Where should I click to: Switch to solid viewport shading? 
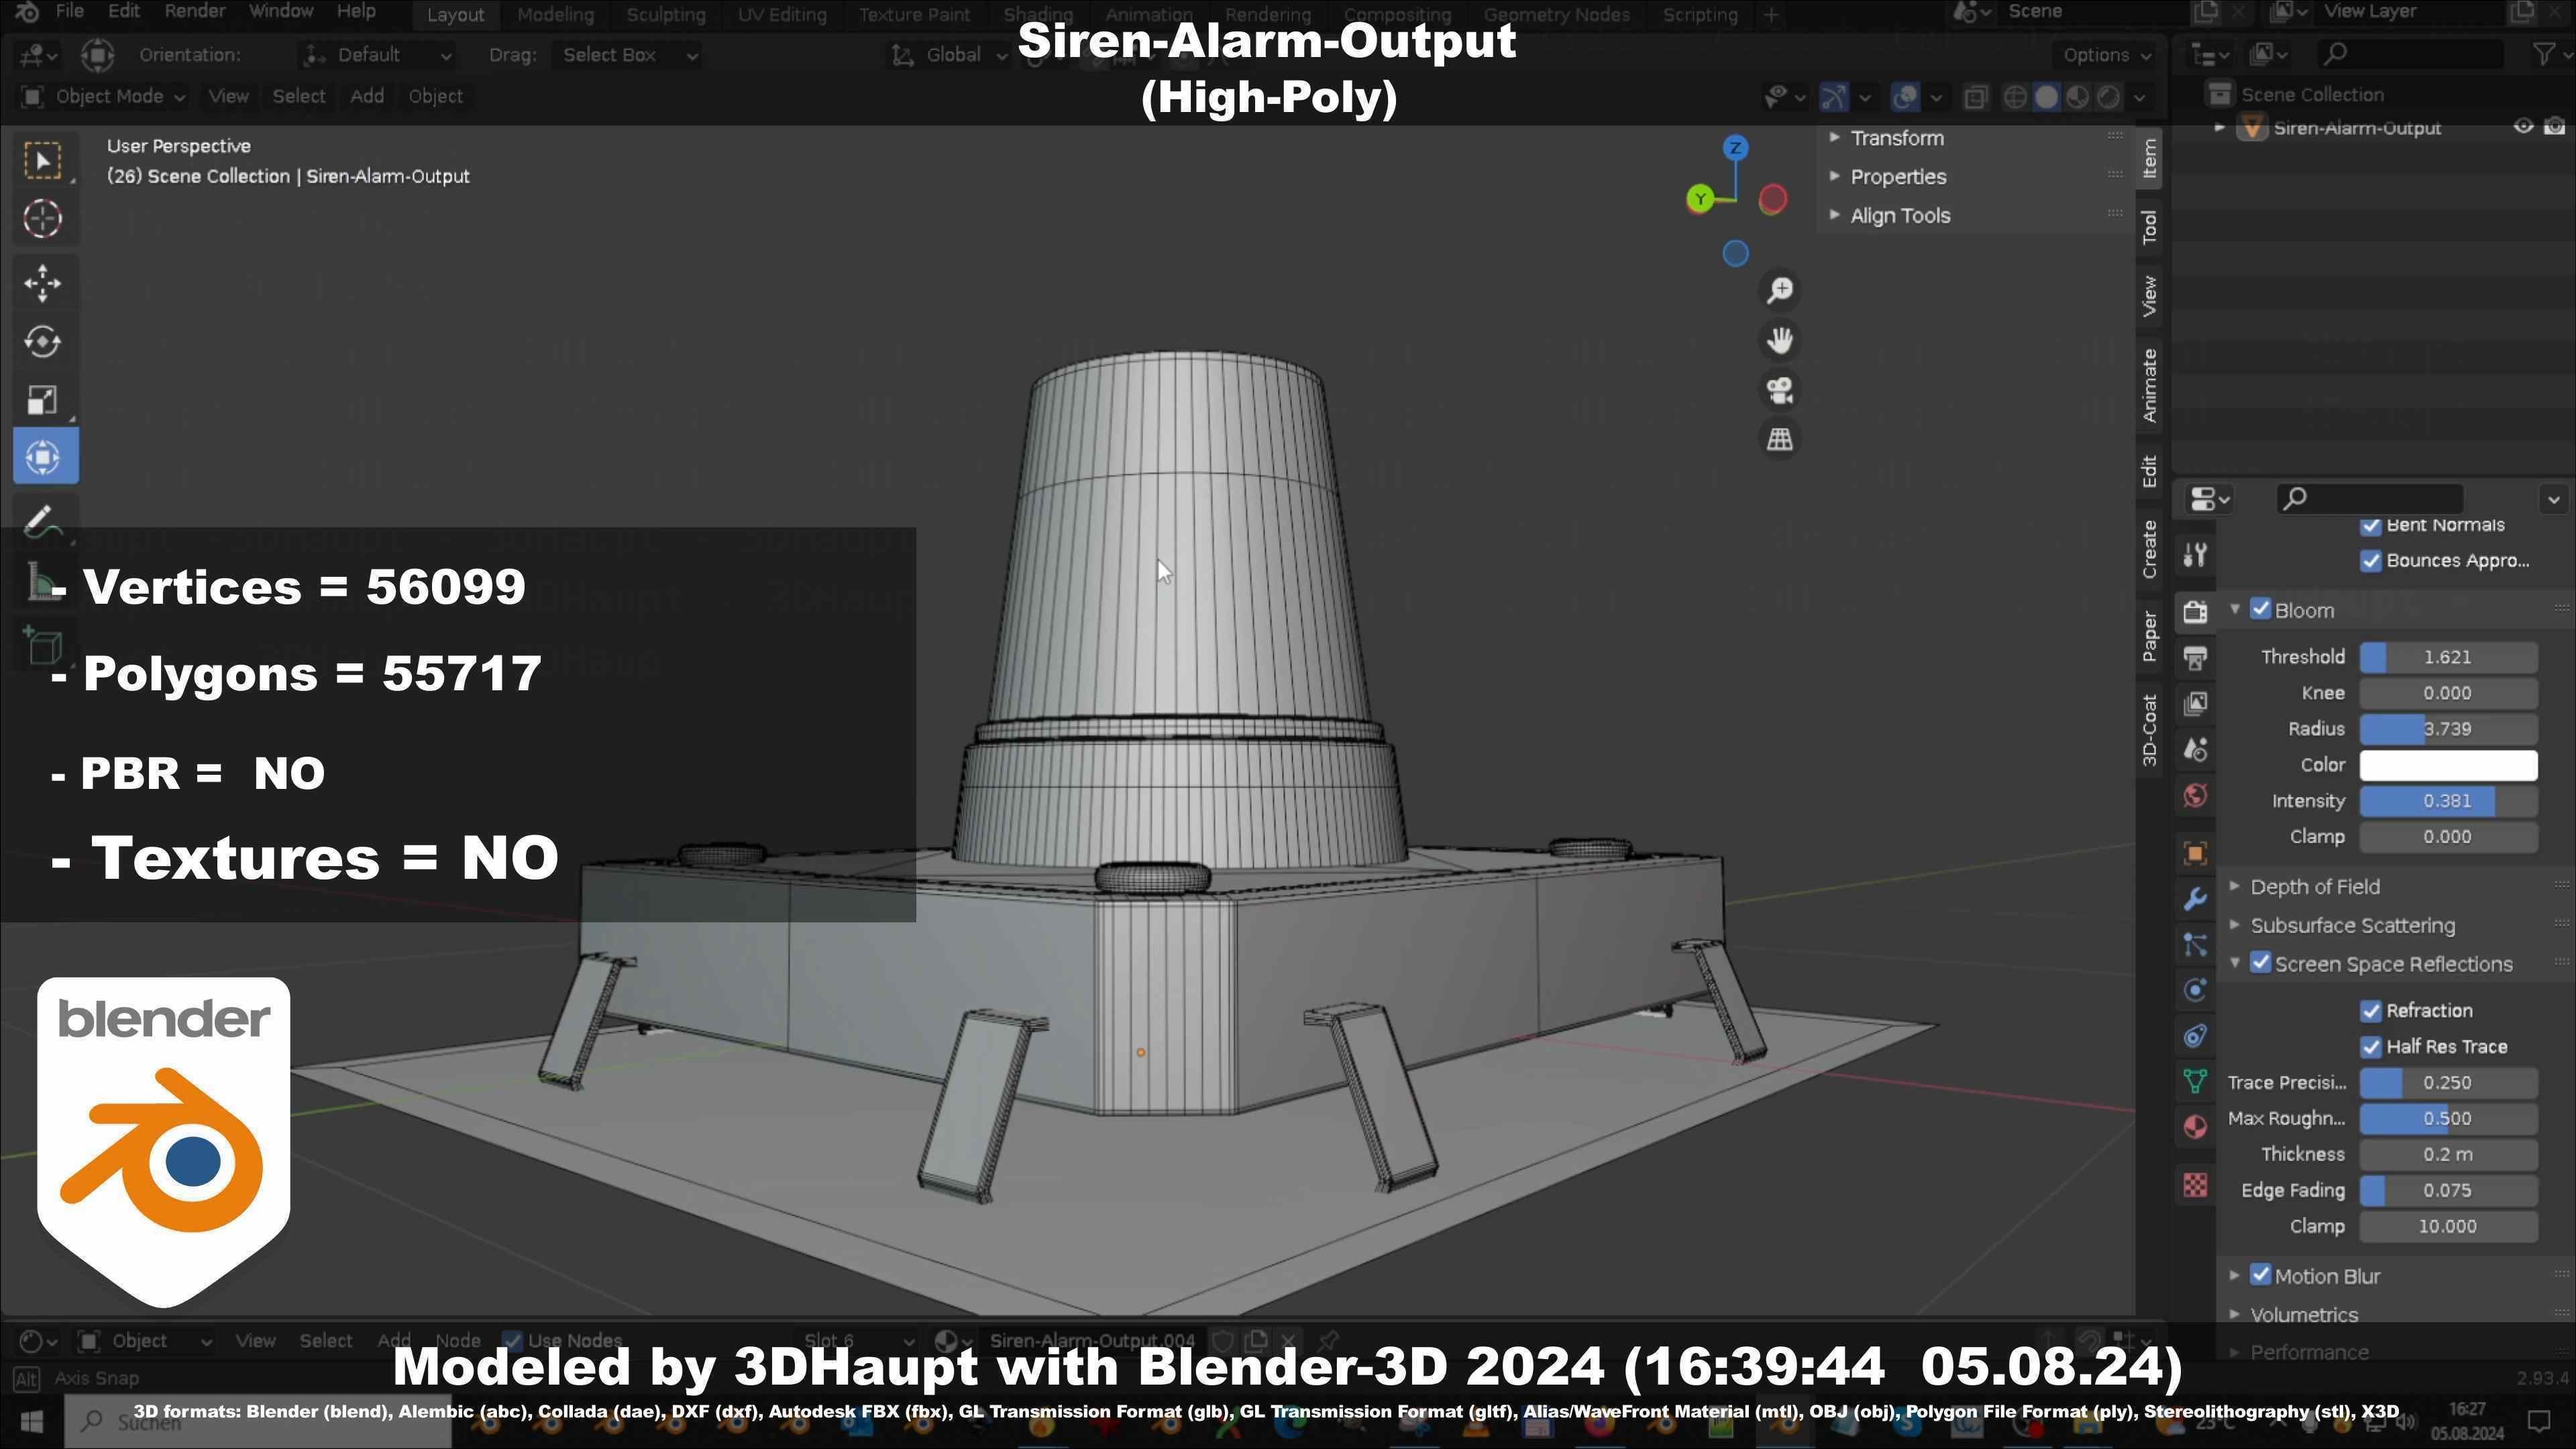click(x=2046, y=97)
